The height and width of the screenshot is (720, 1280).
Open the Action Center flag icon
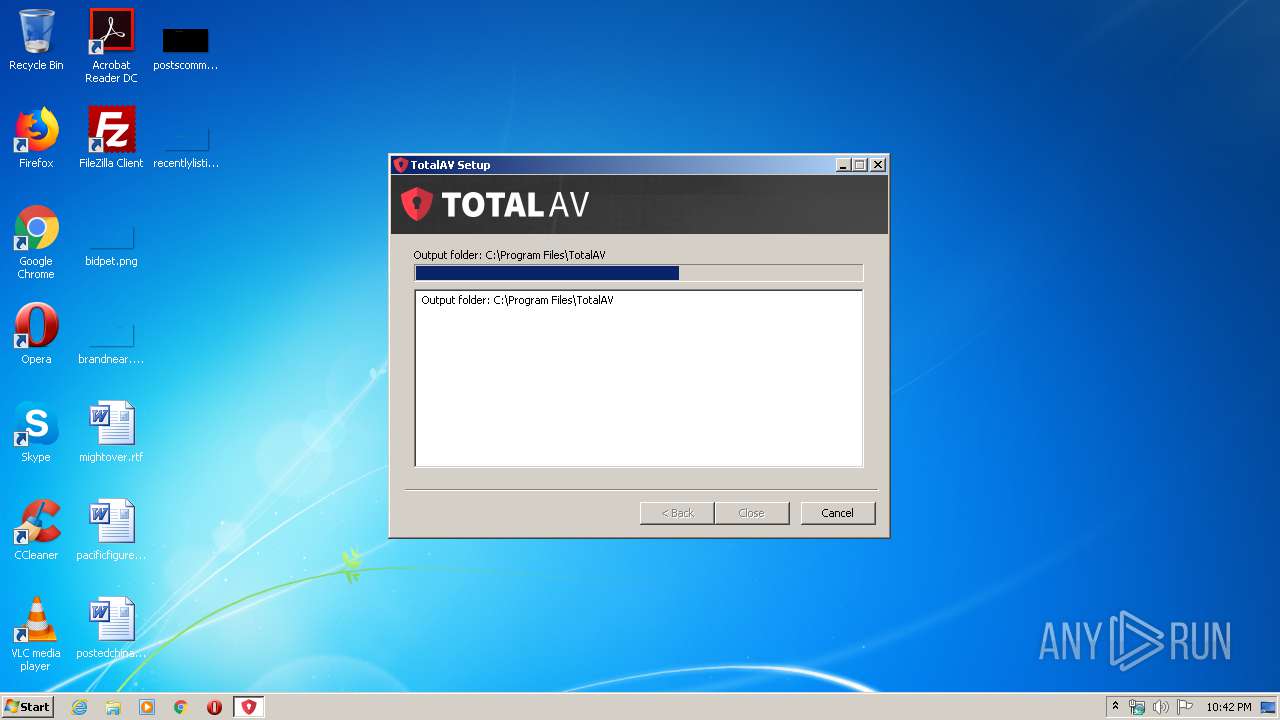(x=1185, y=707)
